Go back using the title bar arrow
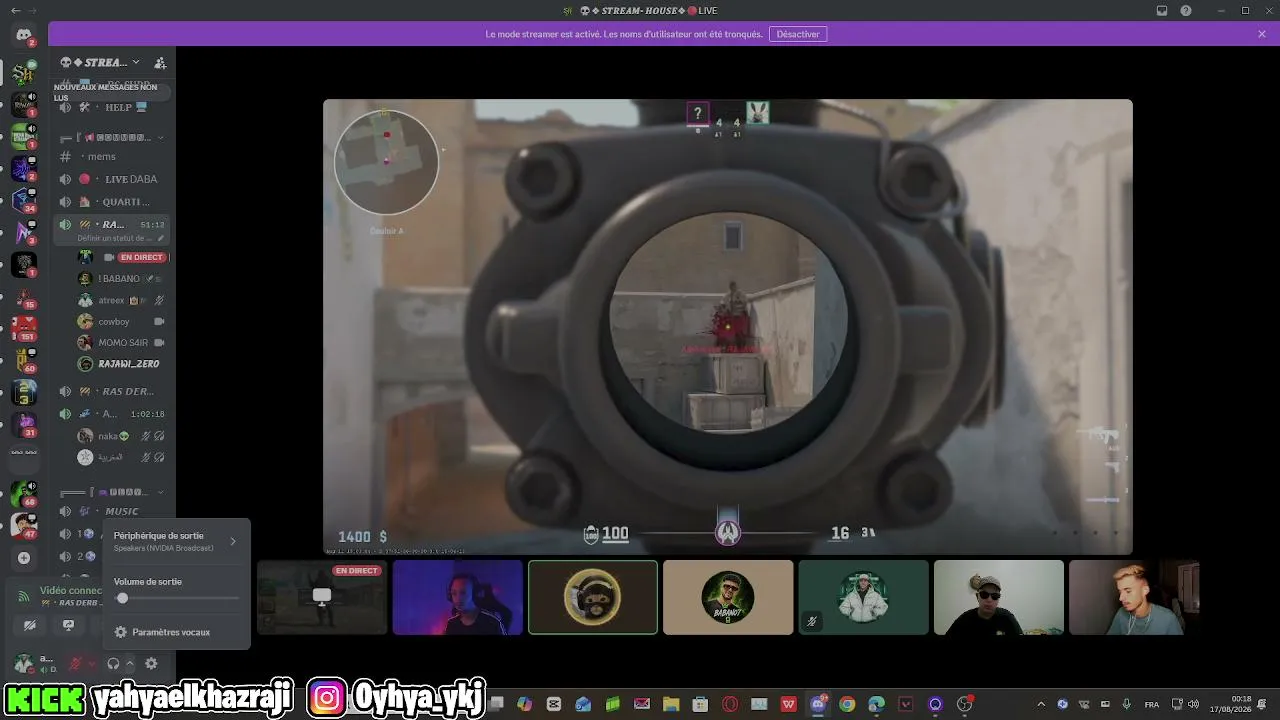Image resolution: width=1280 pixels, height=720 pixels. pyautogui.click(x=15, y=10)
